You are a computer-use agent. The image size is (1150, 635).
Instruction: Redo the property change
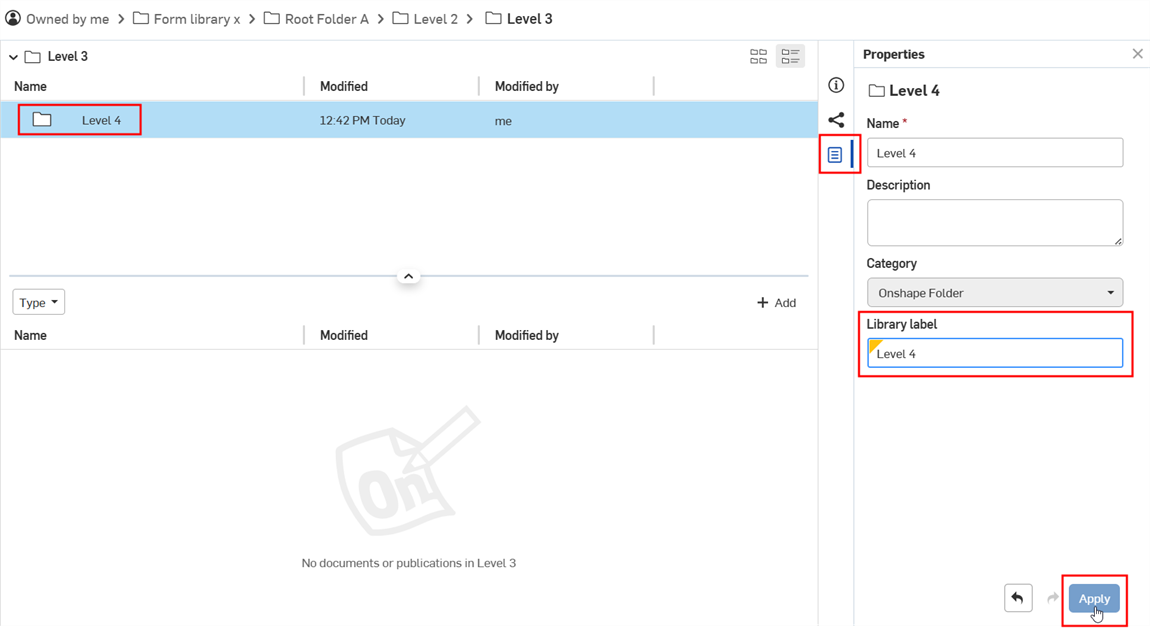click(x=1052, y=598)
